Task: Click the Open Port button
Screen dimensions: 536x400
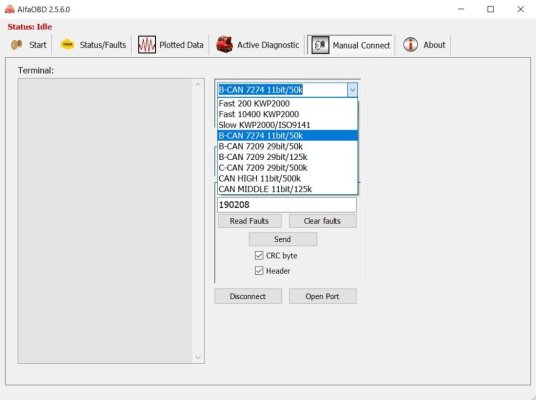Action: click(323, 296)
